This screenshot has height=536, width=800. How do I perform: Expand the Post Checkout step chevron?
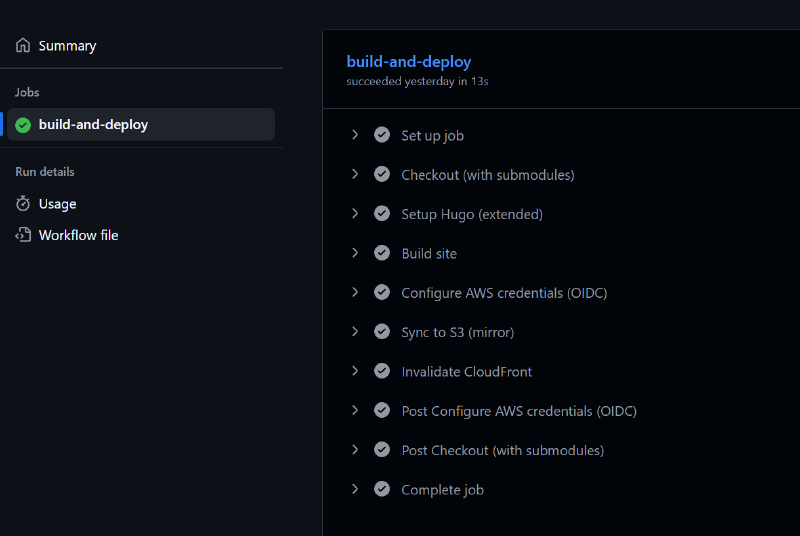click(x=355, y=450)
